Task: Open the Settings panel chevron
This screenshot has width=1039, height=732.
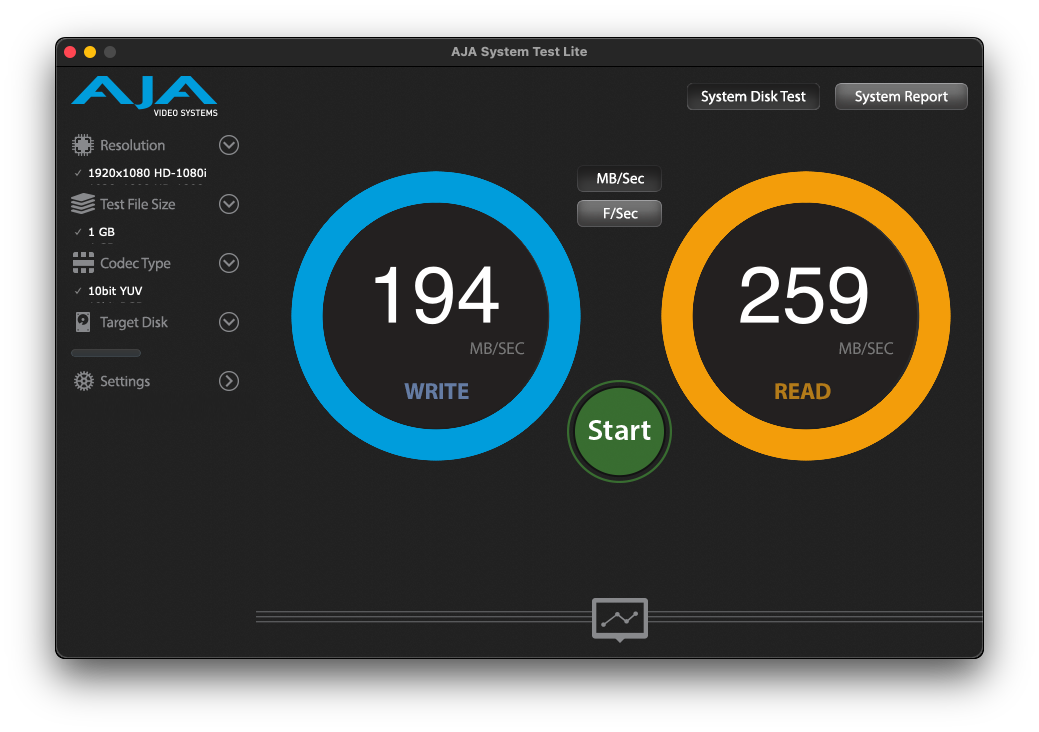Action: point(229,381)
